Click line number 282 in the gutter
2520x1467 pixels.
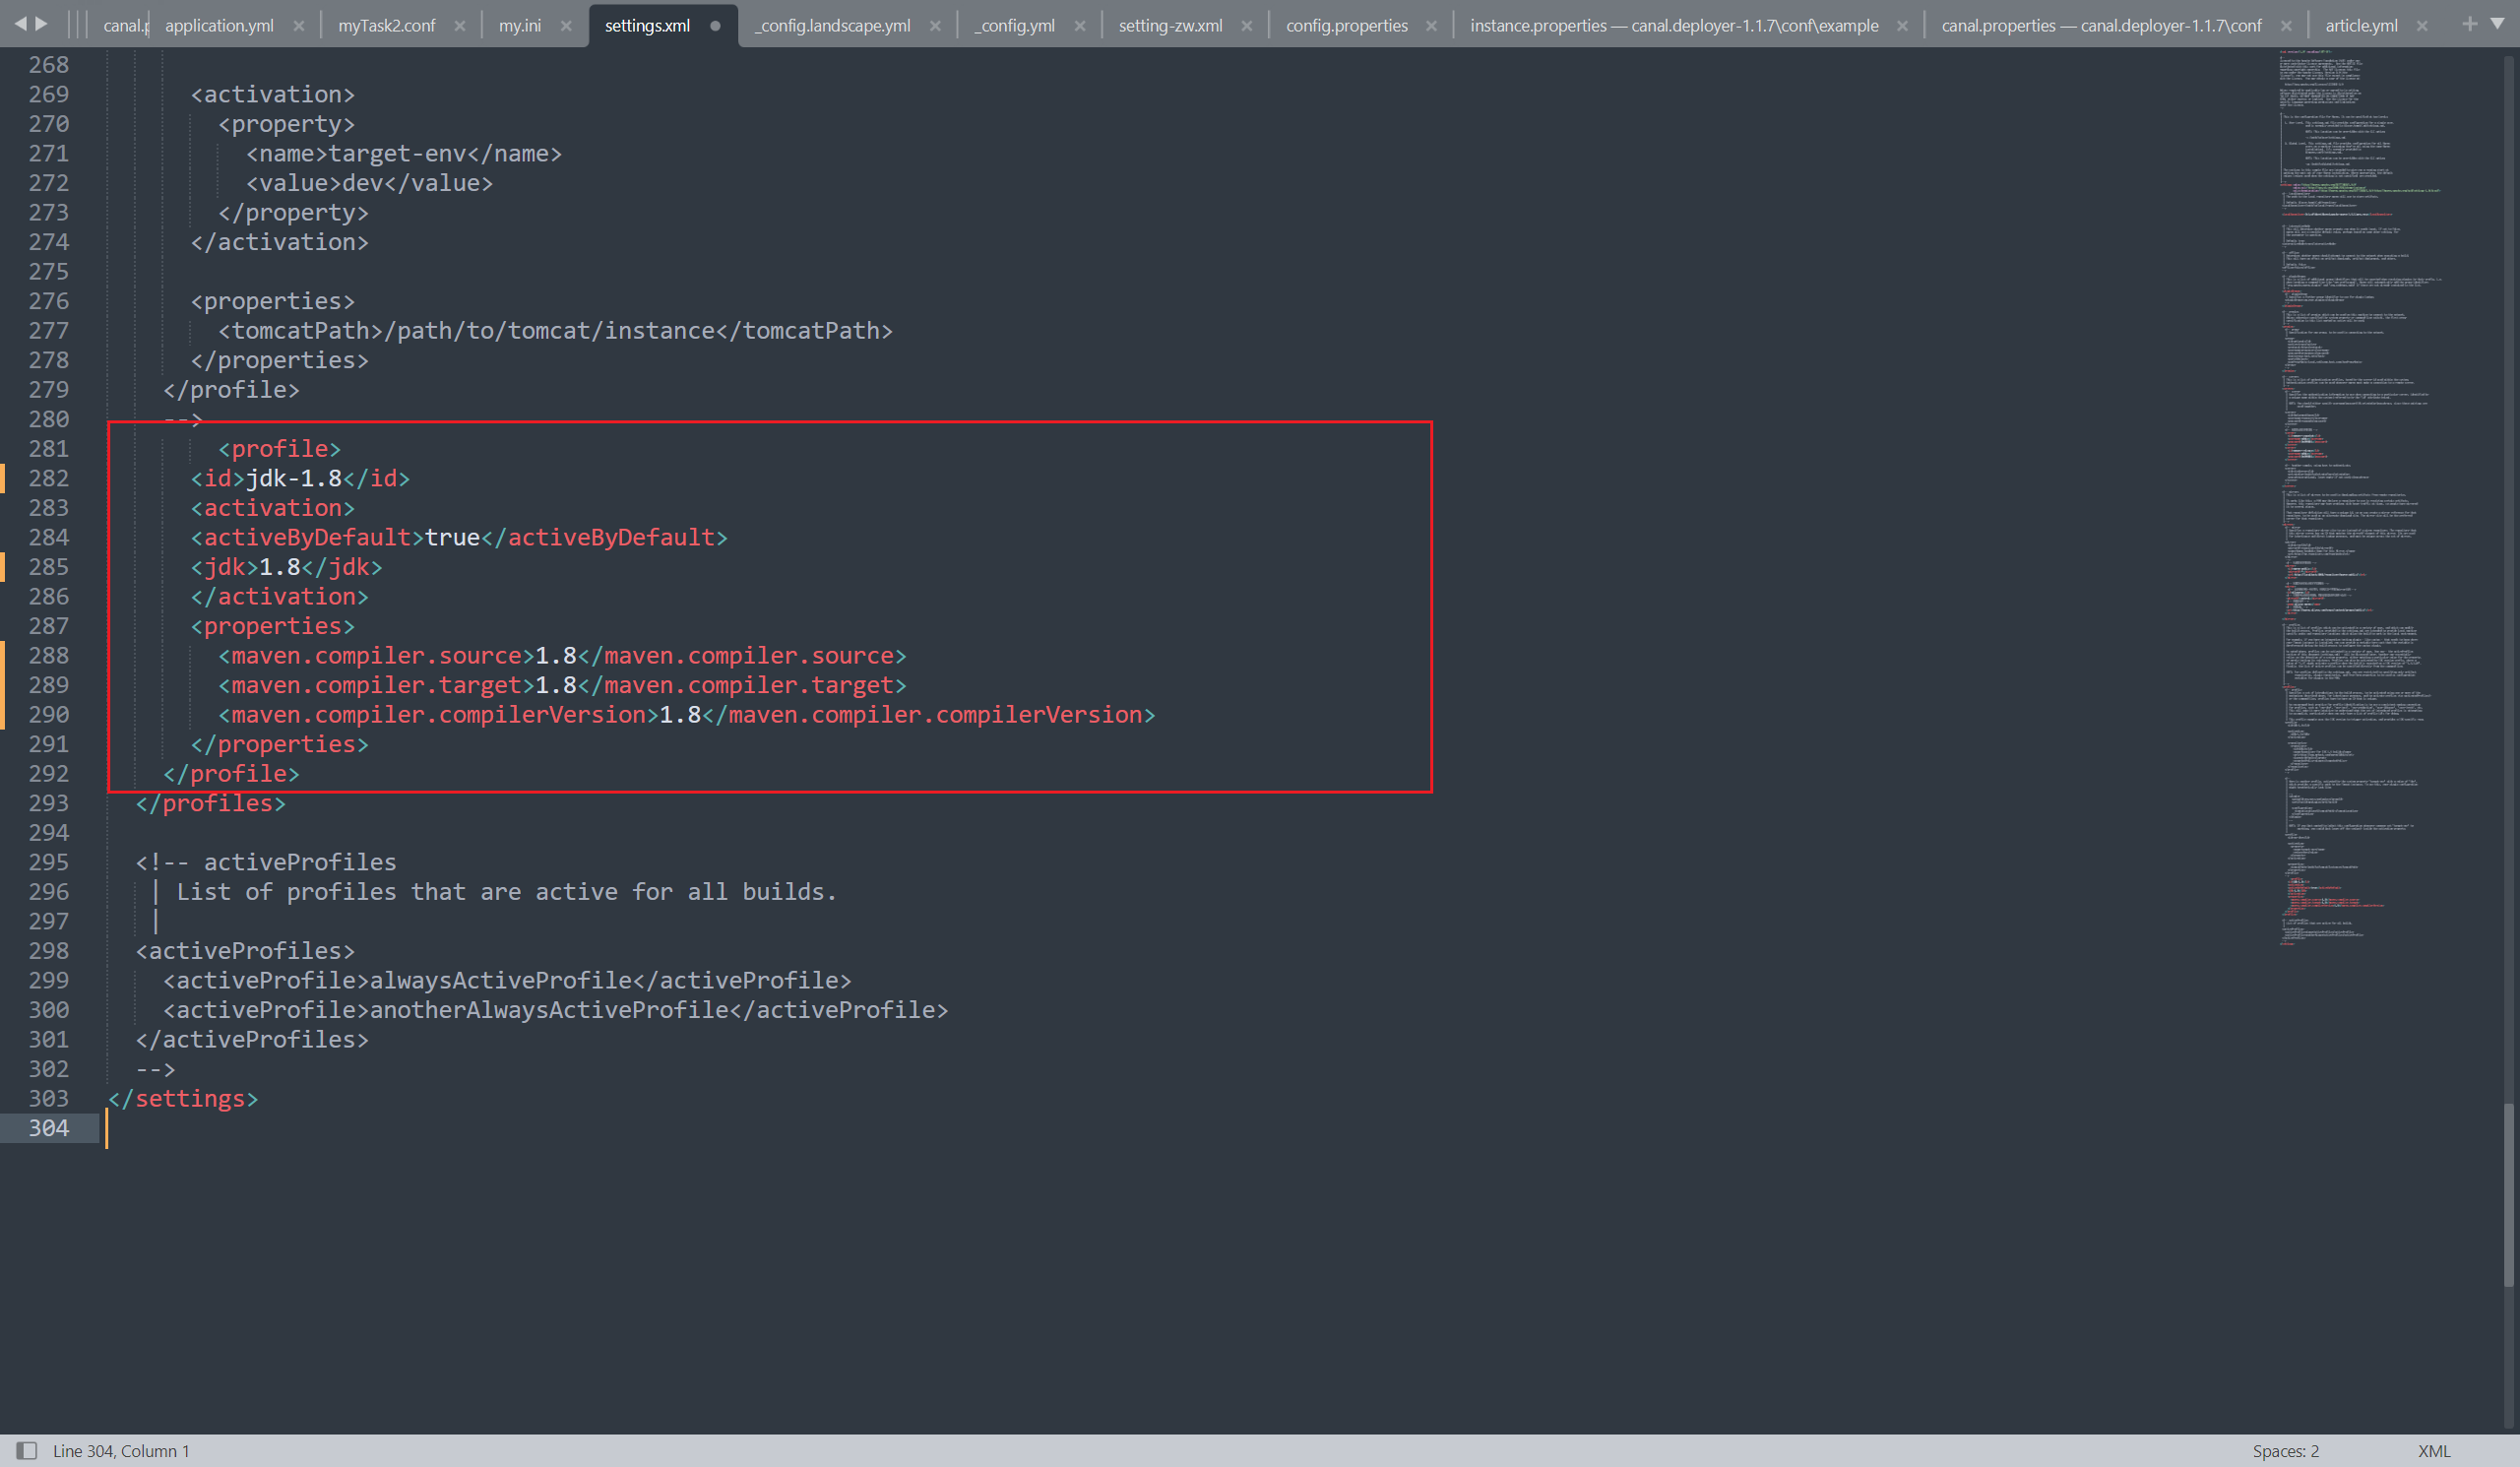[49, 478]
